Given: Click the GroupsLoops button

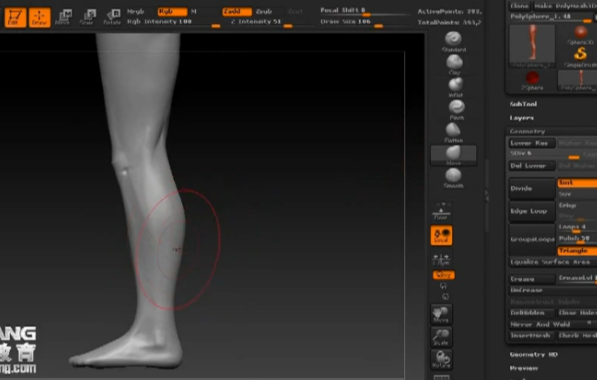Looking at the screenshot, I should 532,239.
